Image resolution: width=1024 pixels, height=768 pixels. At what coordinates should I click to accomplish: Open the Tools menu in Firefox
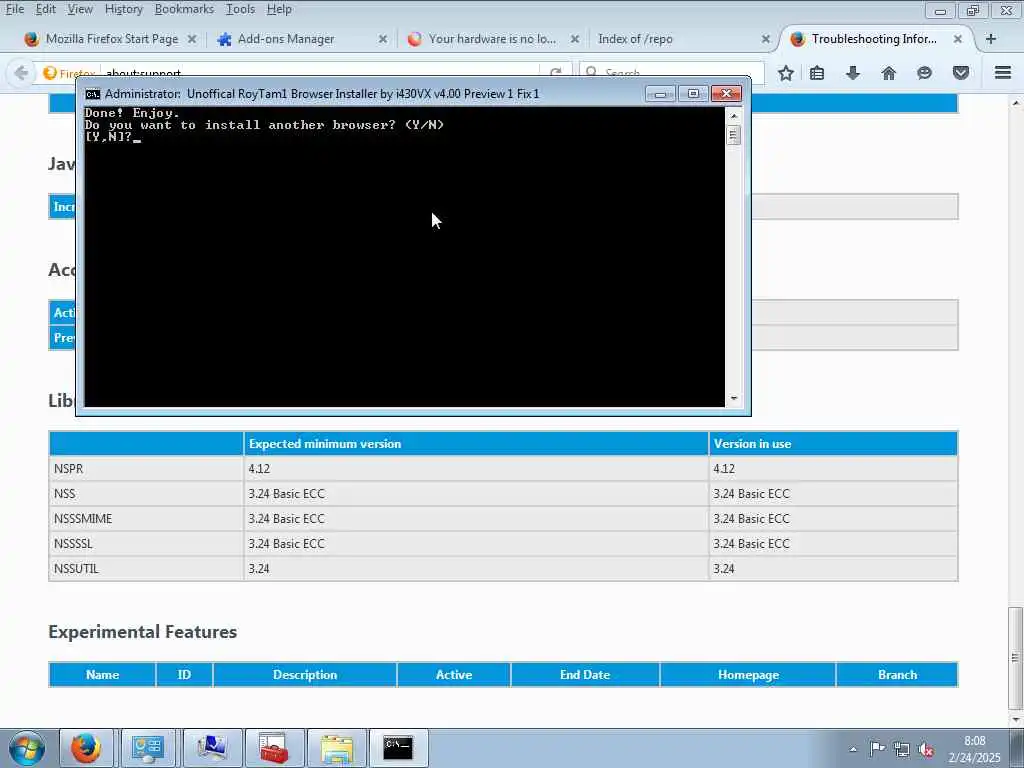[240, 9]
